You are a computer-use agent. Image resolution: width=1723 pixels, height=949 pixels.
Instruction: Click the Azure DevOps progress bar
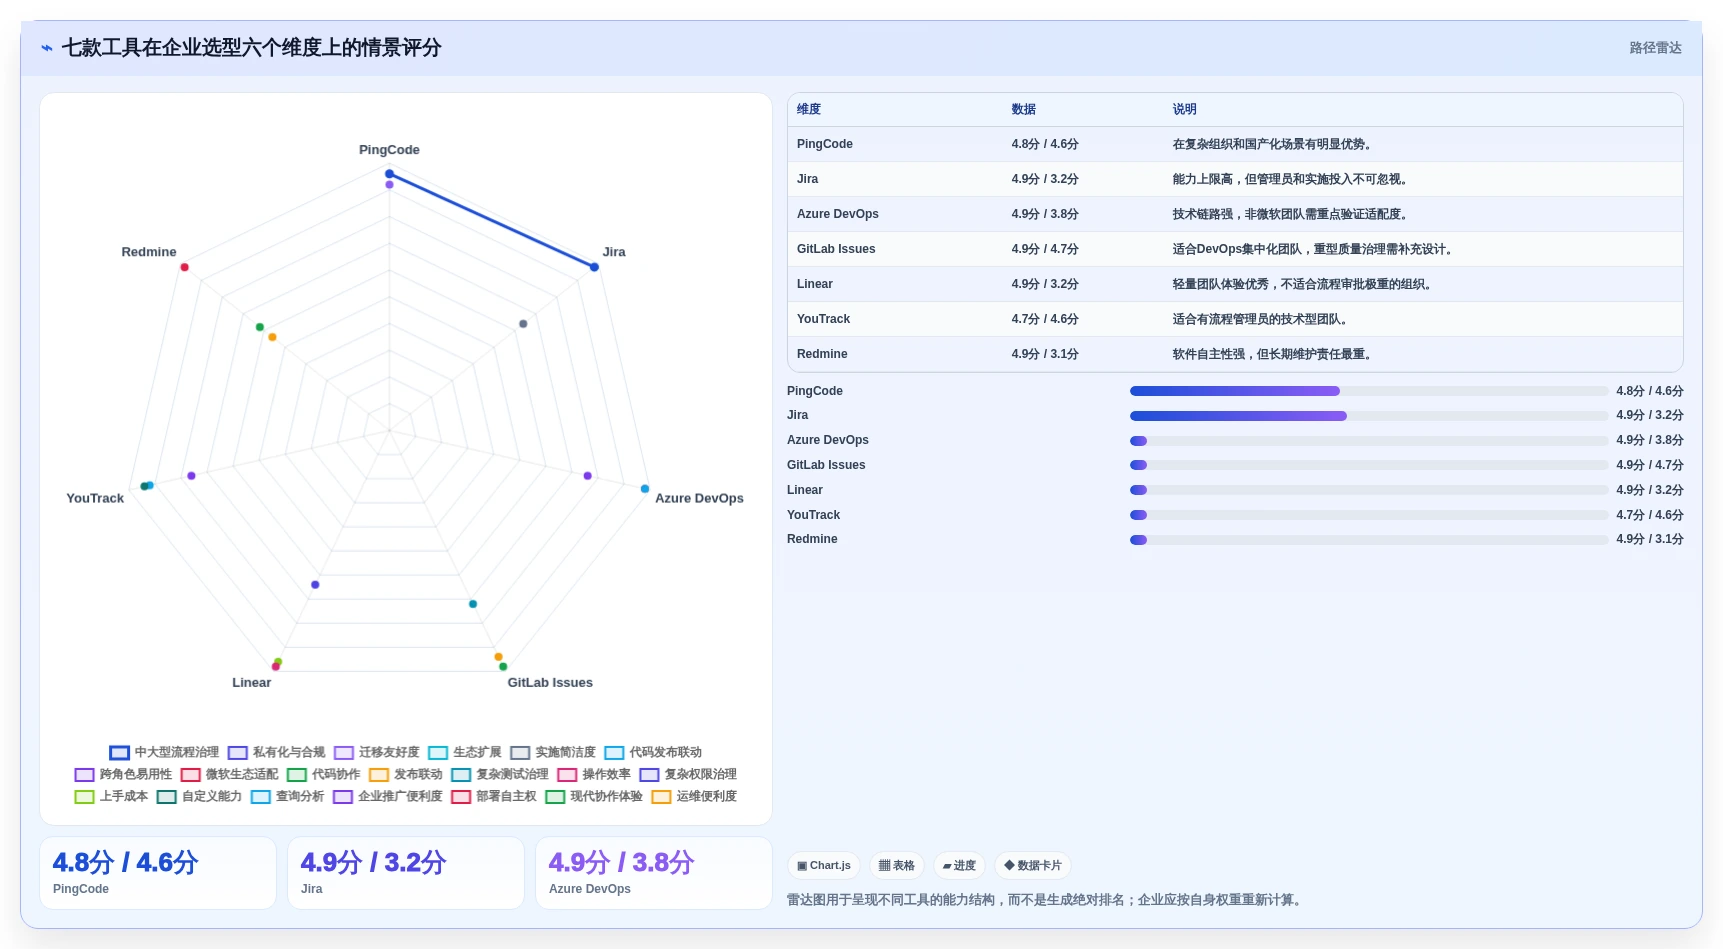[1369, 440]
